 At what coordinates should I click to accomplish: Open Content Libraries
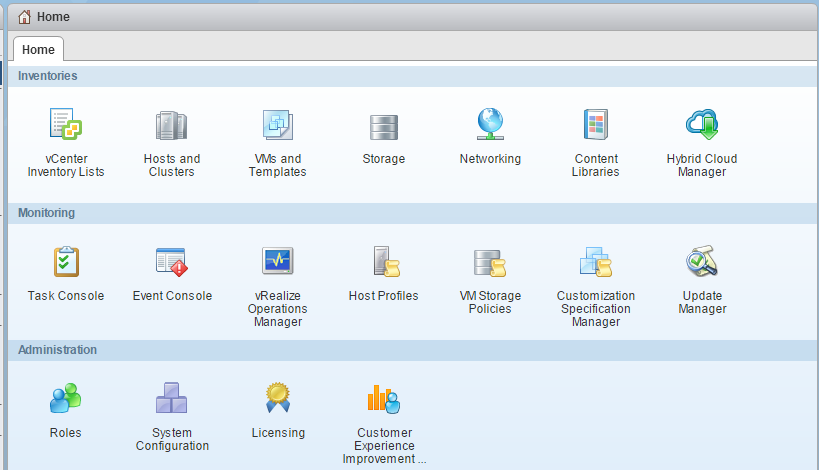596,125
